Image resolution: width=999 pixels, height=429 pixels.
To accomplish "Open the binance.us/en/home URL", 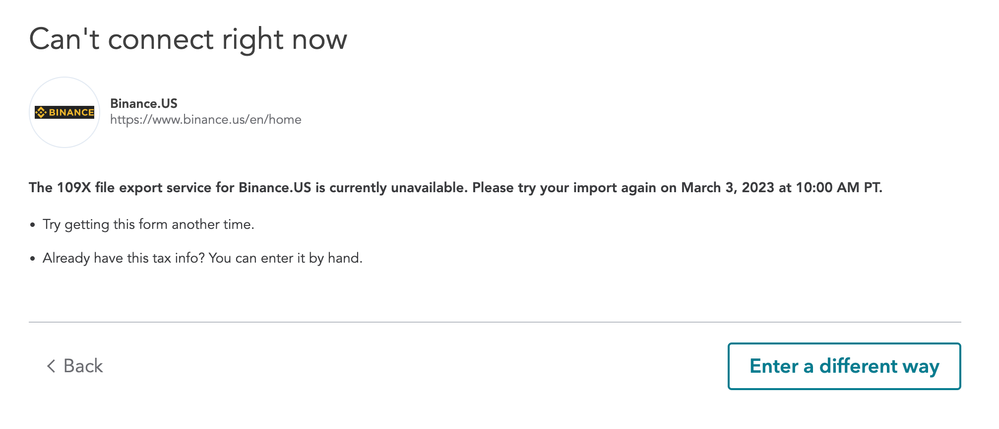I will tap(206, 119).
